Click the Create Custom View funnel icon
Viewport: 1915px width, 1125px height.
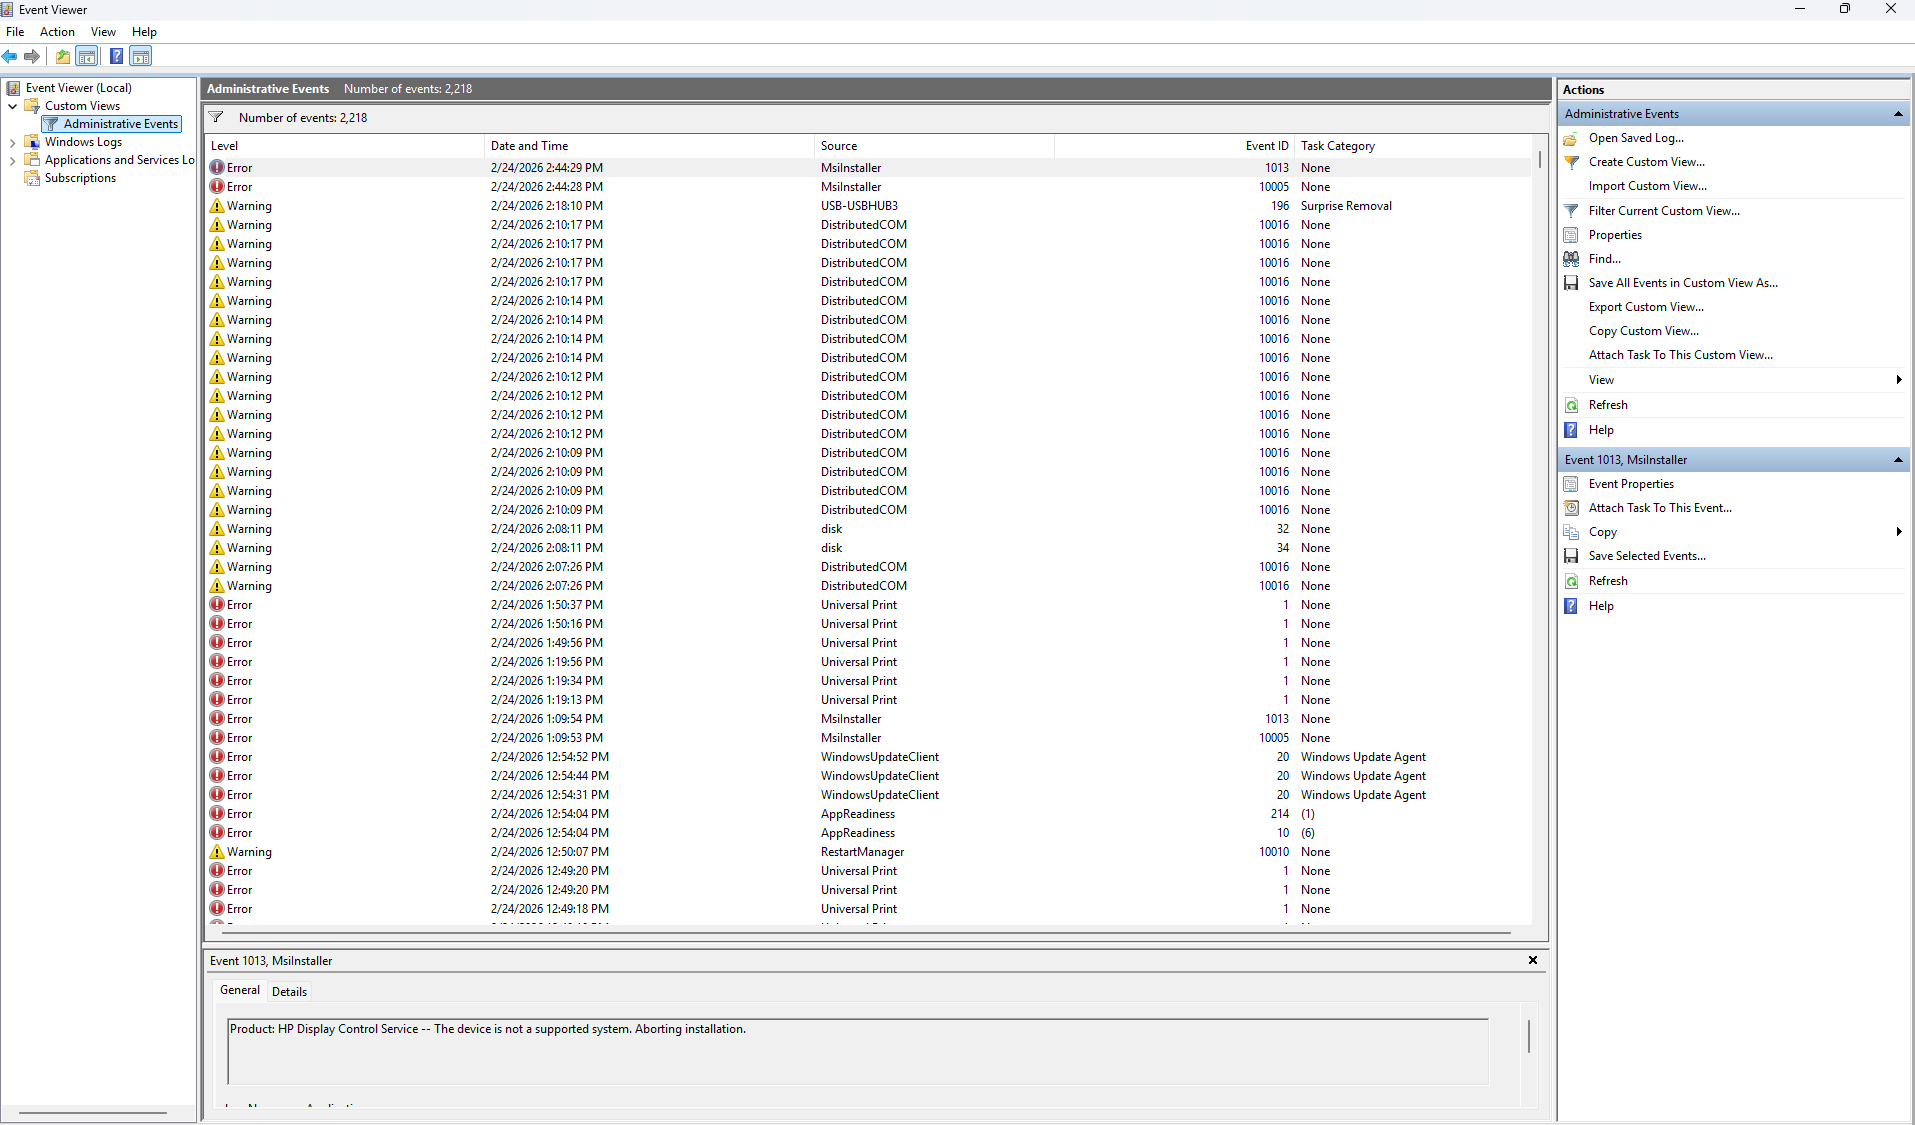1571,162
